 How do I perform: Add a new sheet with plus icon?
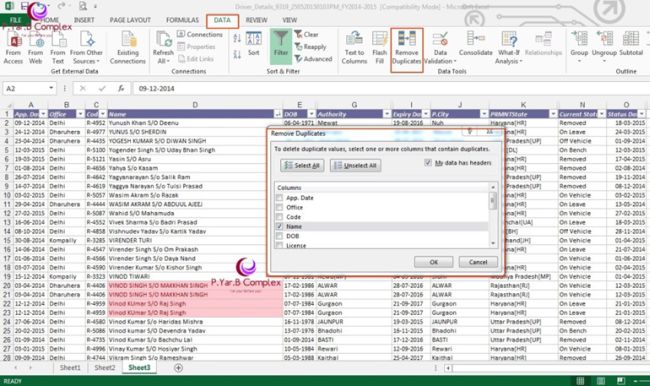[x=178, y=368]
